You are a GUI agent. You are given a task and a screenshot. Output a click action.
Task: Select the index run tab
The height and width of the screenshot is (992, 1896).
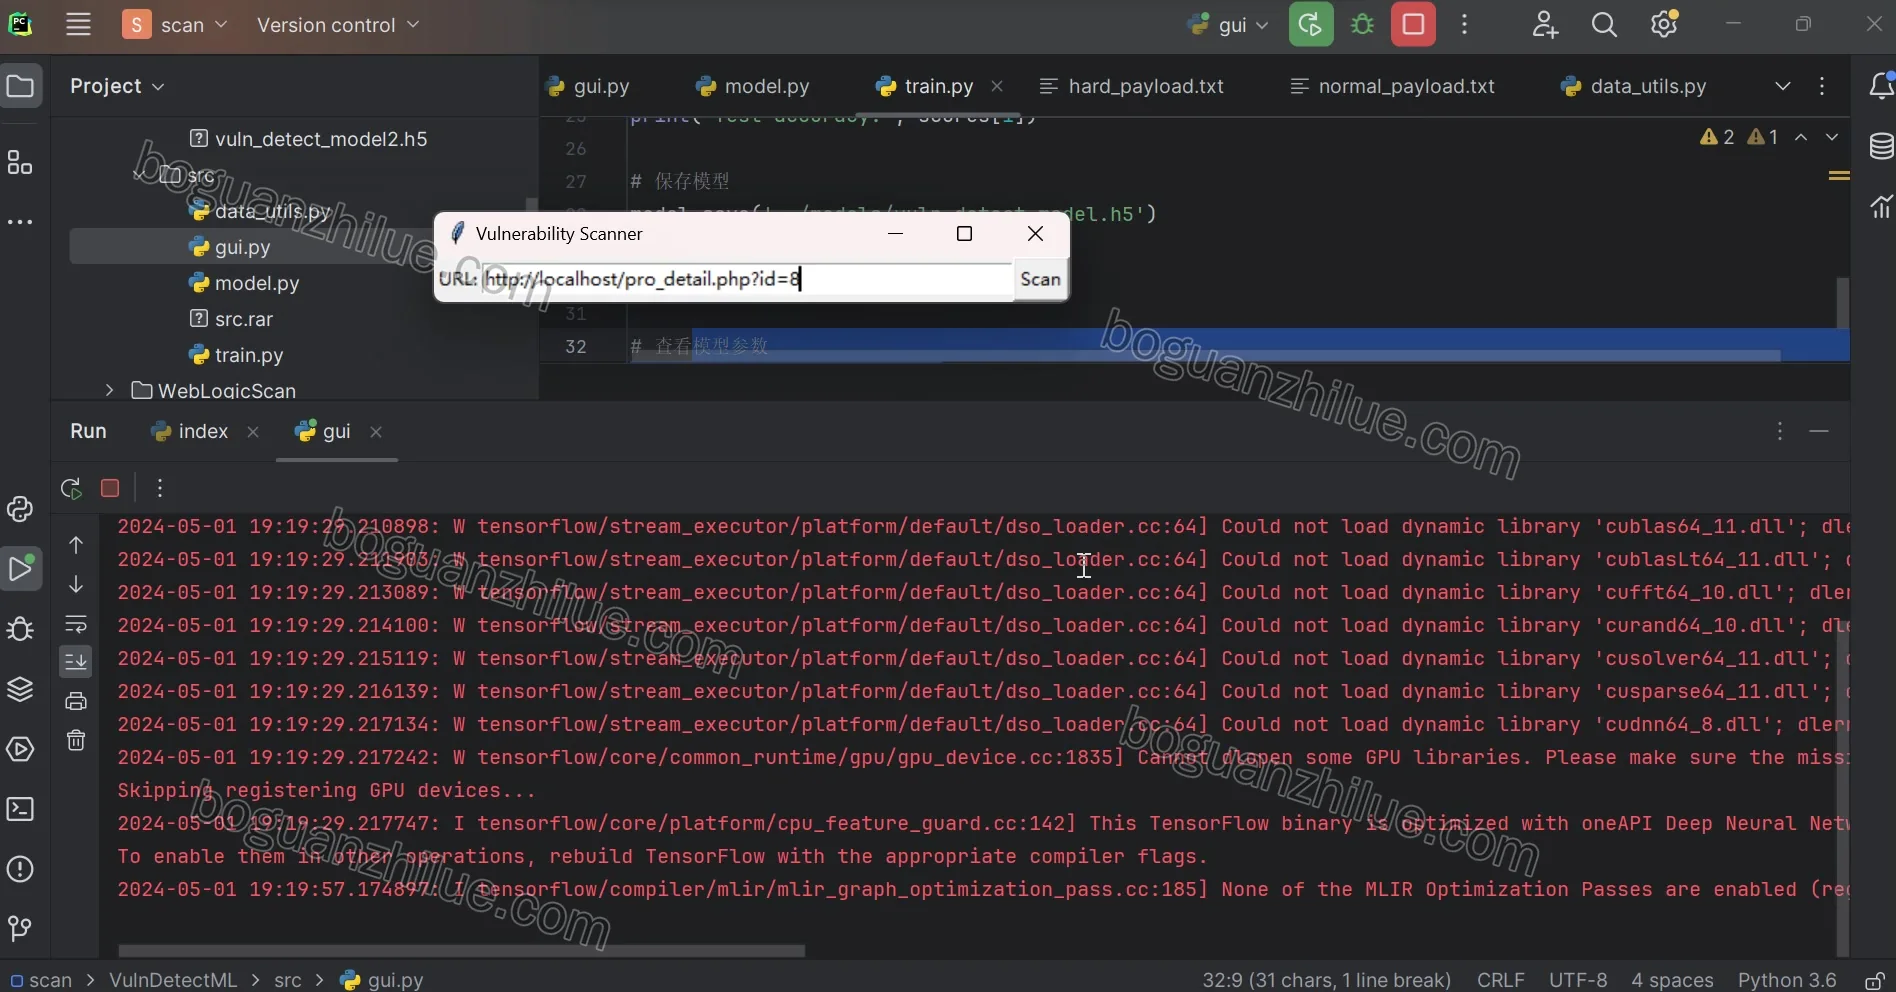point(190,431)
